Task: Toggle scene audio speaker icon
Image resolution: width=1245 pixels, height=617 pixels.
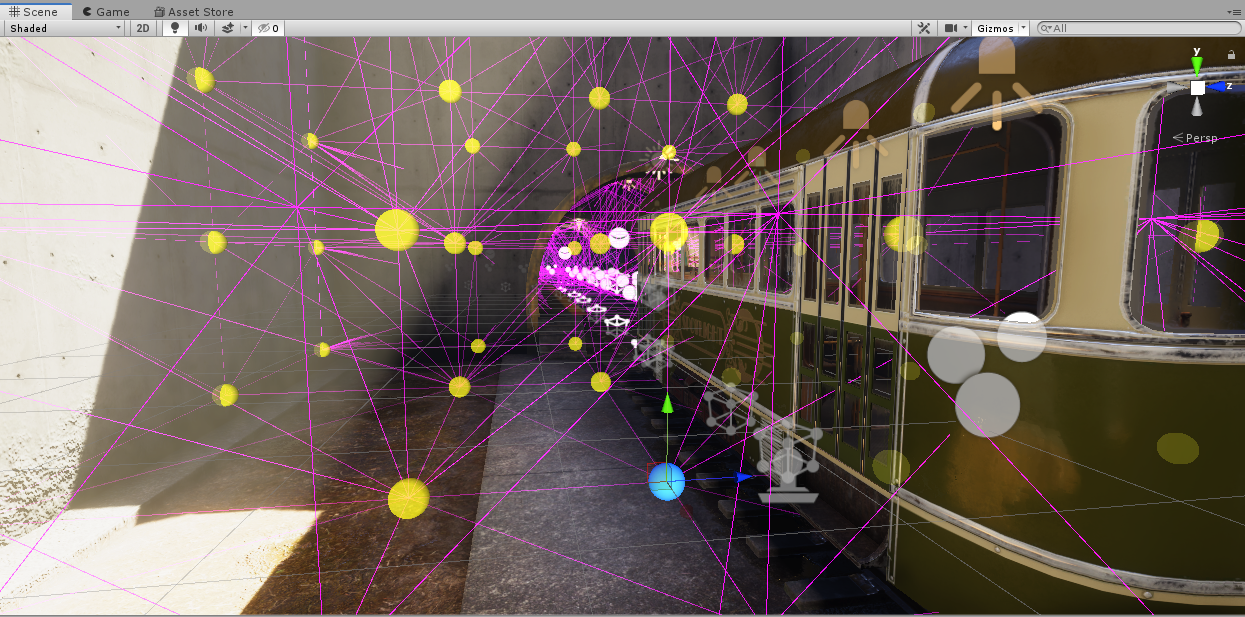Action: pyautogui.click(x=201, y=28)
